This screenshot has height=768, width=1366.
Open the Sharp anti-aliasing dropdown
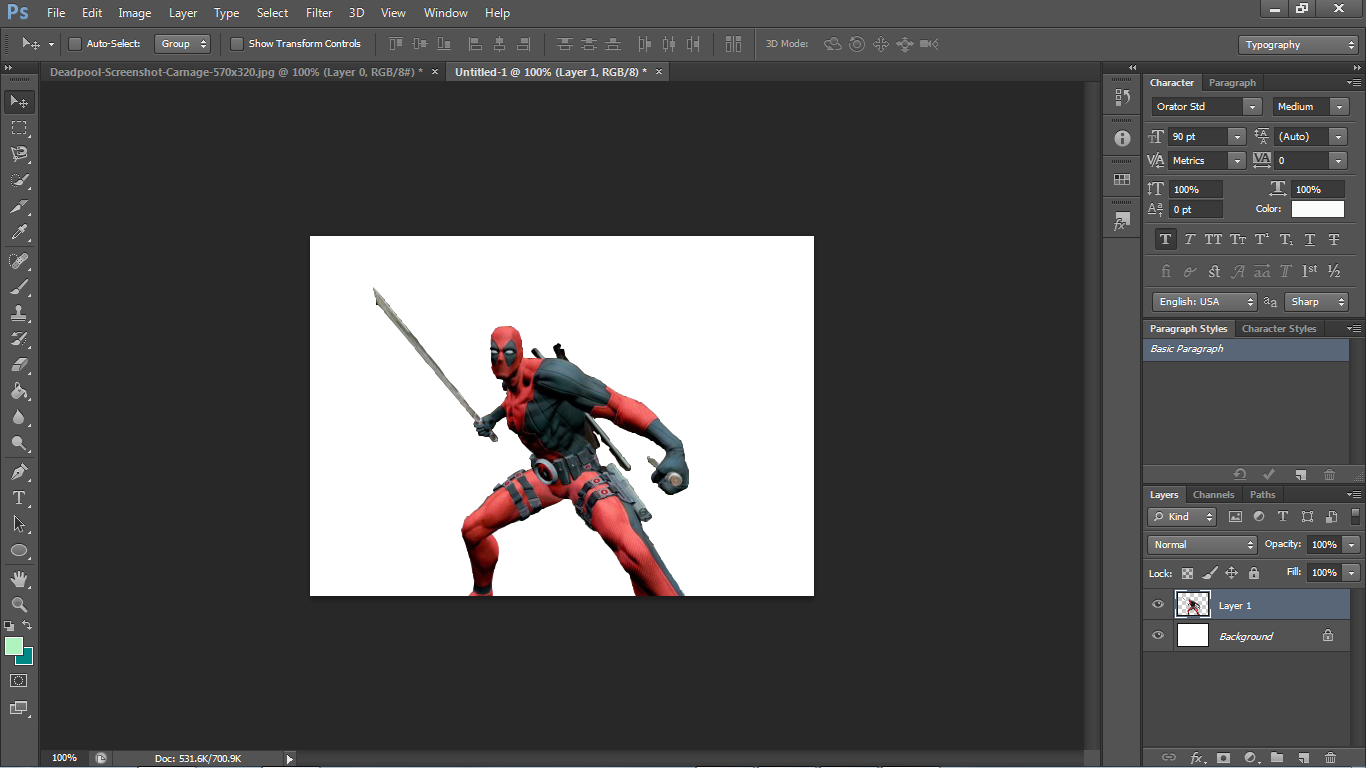click(x=1316, y=302)
